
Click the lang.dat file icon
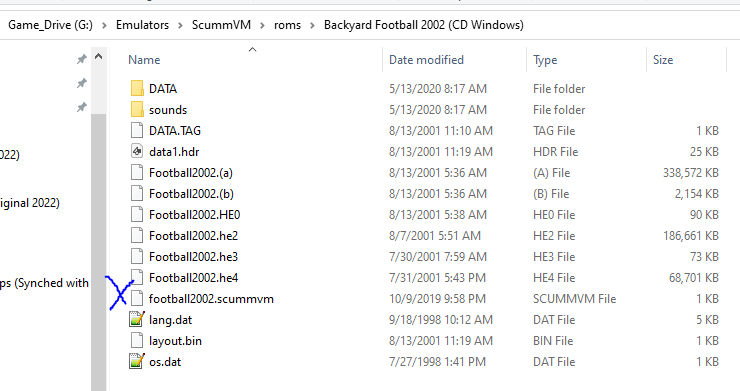click(x=137, y=320)
